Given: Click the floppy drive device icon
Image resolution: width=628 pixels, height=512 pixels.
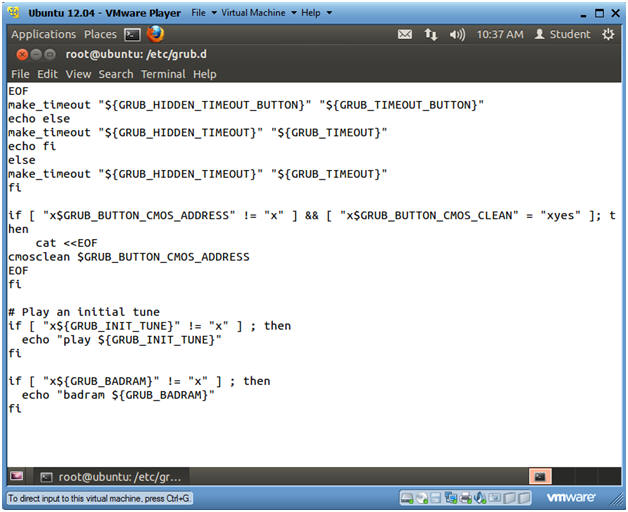Looking at the screenshot, I should (x=436, y=498).
